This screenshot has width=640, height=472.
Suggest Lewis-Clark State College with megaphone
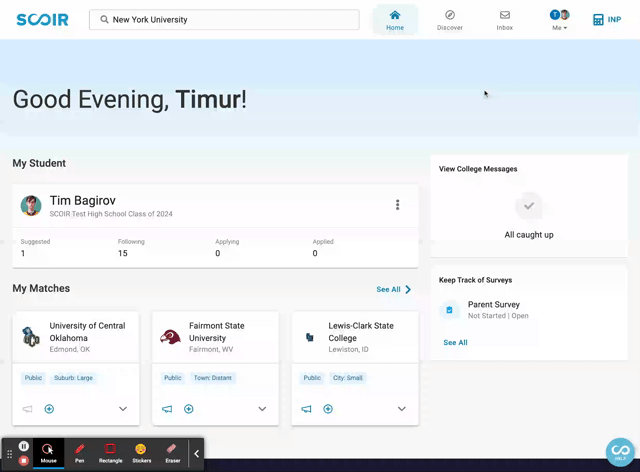(x=306, y=409)
